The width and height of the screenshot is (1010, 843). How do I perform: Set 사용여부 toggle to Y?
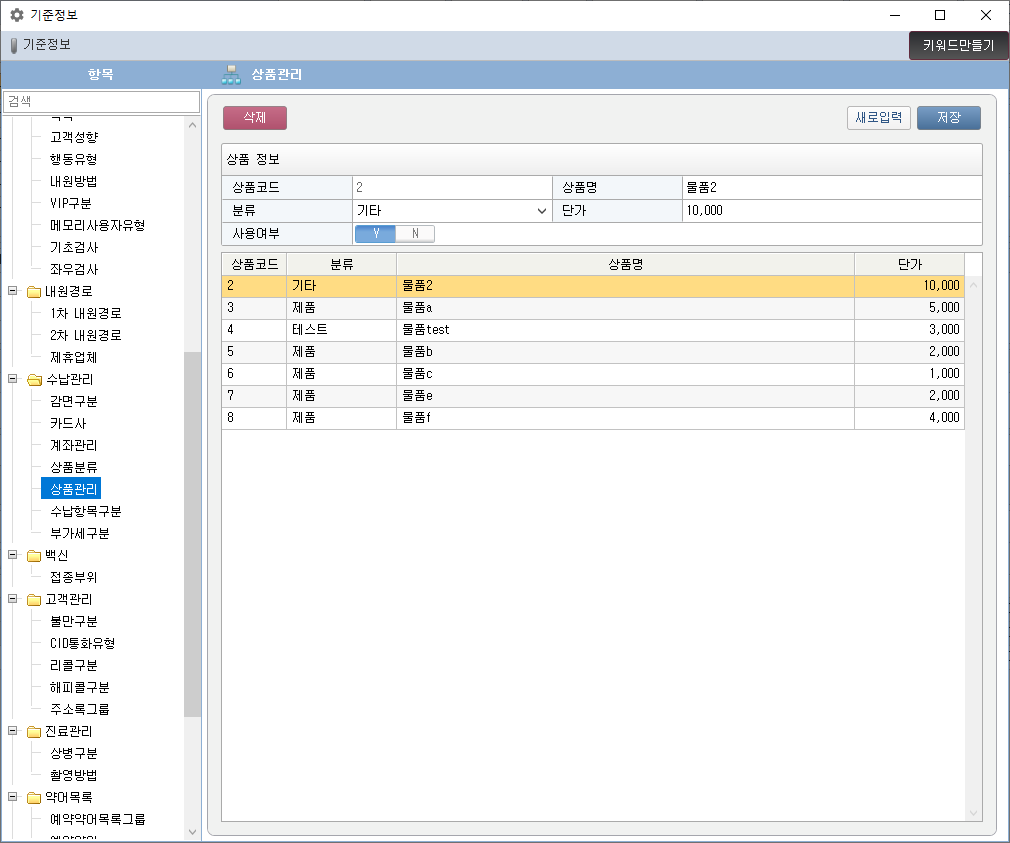coord(376,234)
